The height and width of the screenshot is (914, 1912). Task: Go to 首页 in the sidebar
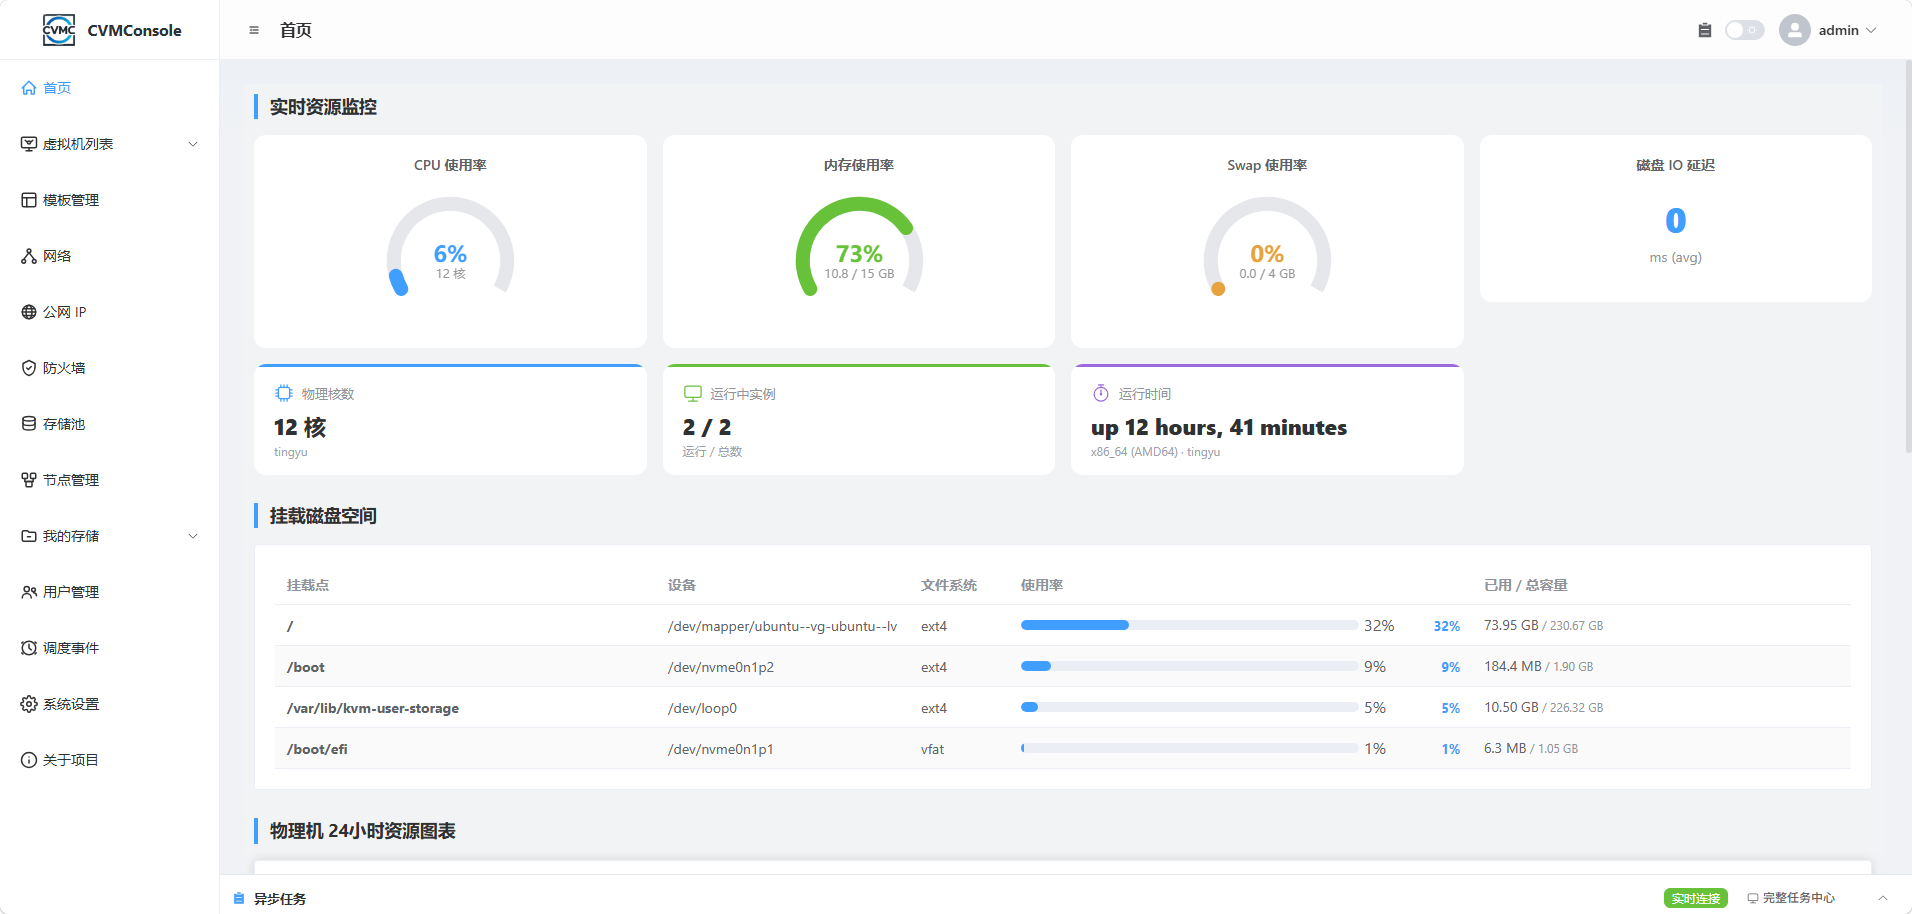coord(57,88)
